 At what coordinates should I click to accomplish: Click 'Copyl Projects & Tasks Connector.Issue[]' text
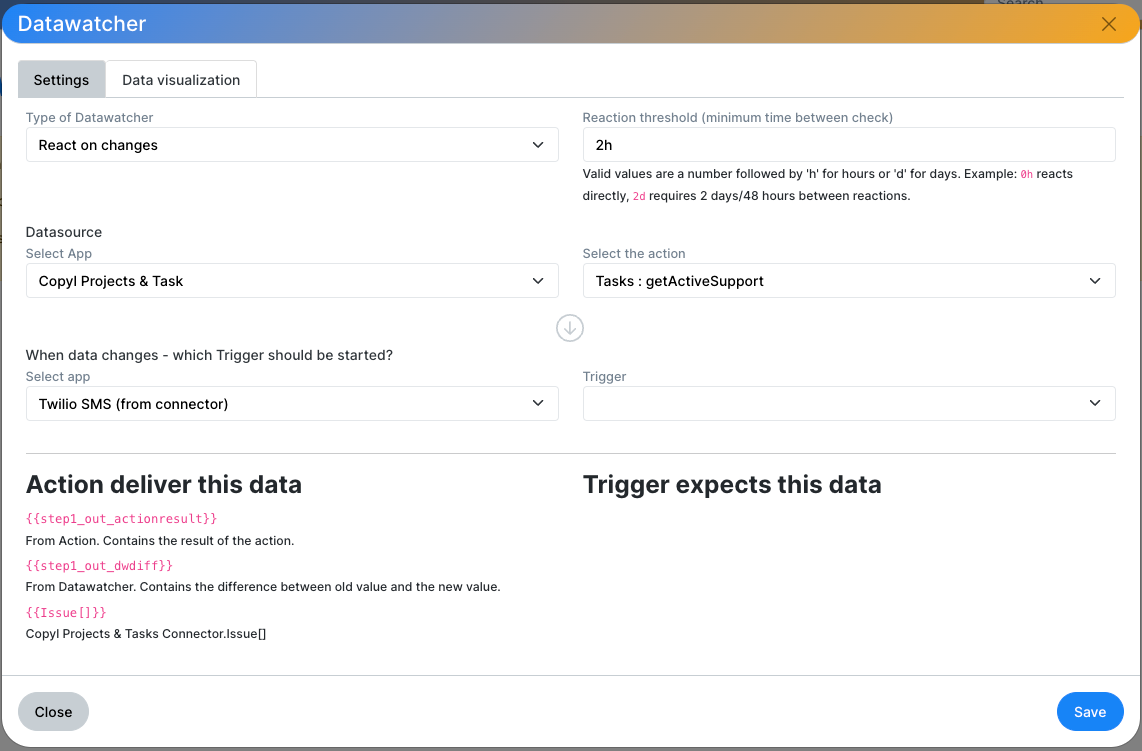[x=146, y=634]
